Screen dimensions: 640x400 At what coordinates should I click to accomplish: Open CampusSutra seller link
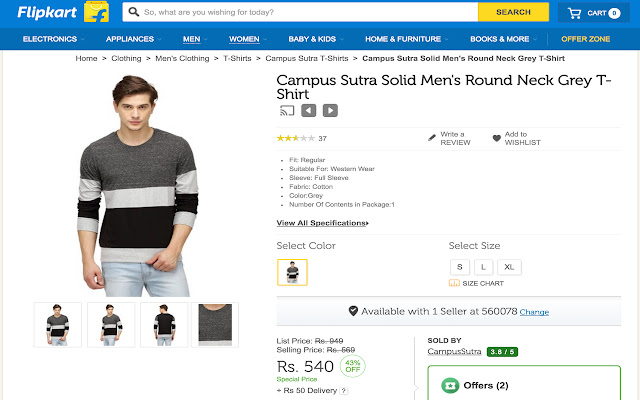[454, 351]
